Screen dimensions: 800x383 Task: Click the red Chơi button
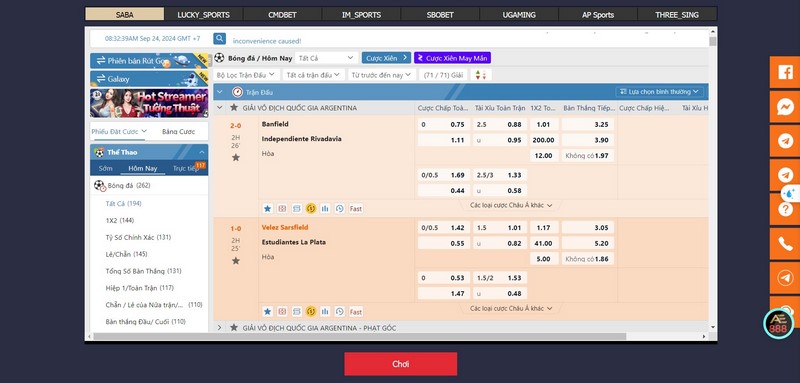point(401,364)
